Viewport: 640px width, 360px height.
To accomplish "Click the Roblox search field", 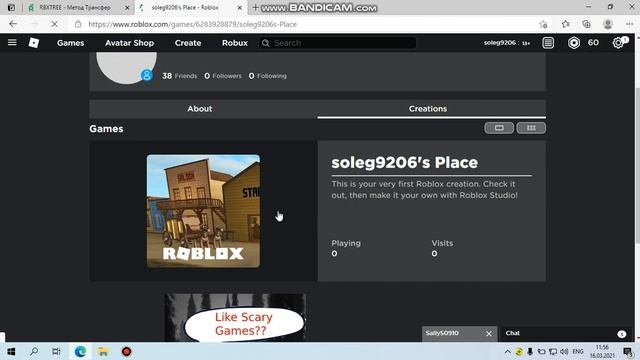I will coord(338,43).
